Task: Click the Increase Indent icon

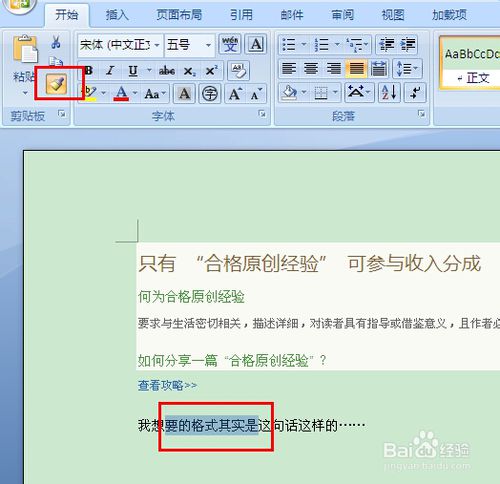Action: coord(408,44)
